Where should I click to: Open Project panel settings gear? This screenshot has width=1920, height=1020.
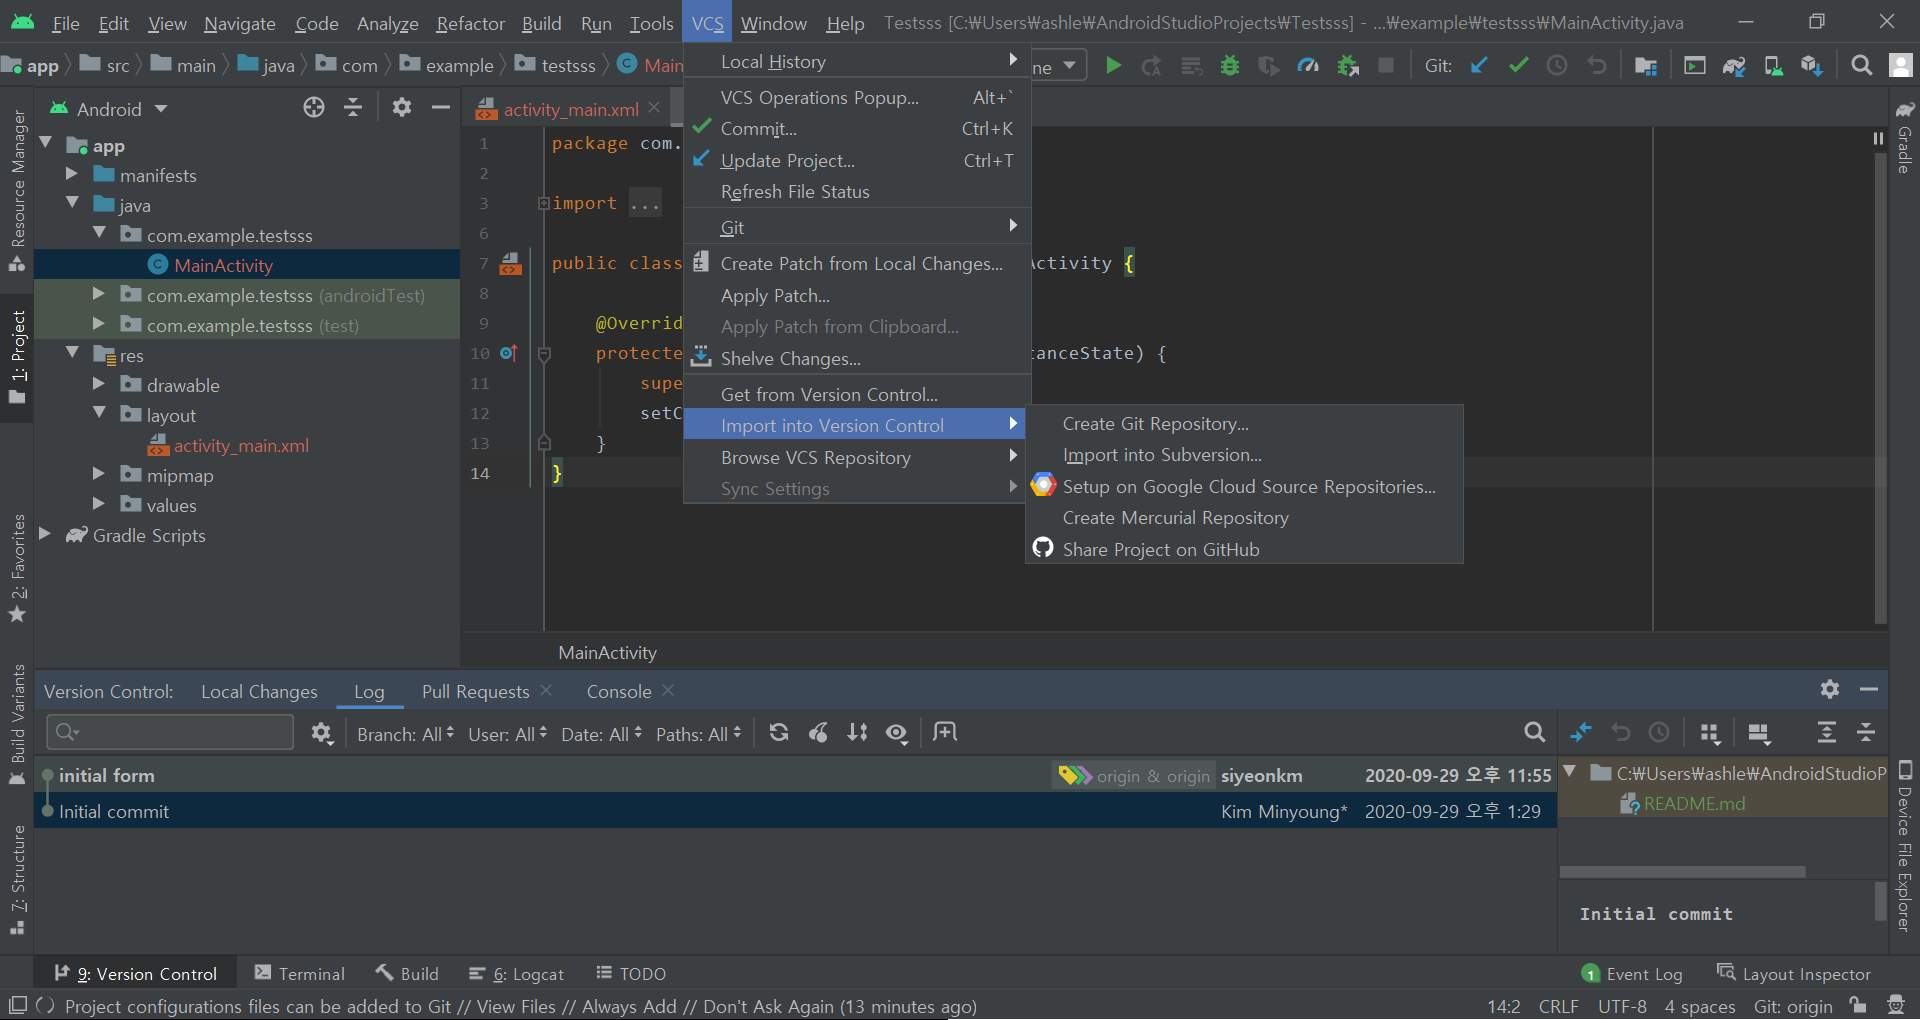click(402, 108)
